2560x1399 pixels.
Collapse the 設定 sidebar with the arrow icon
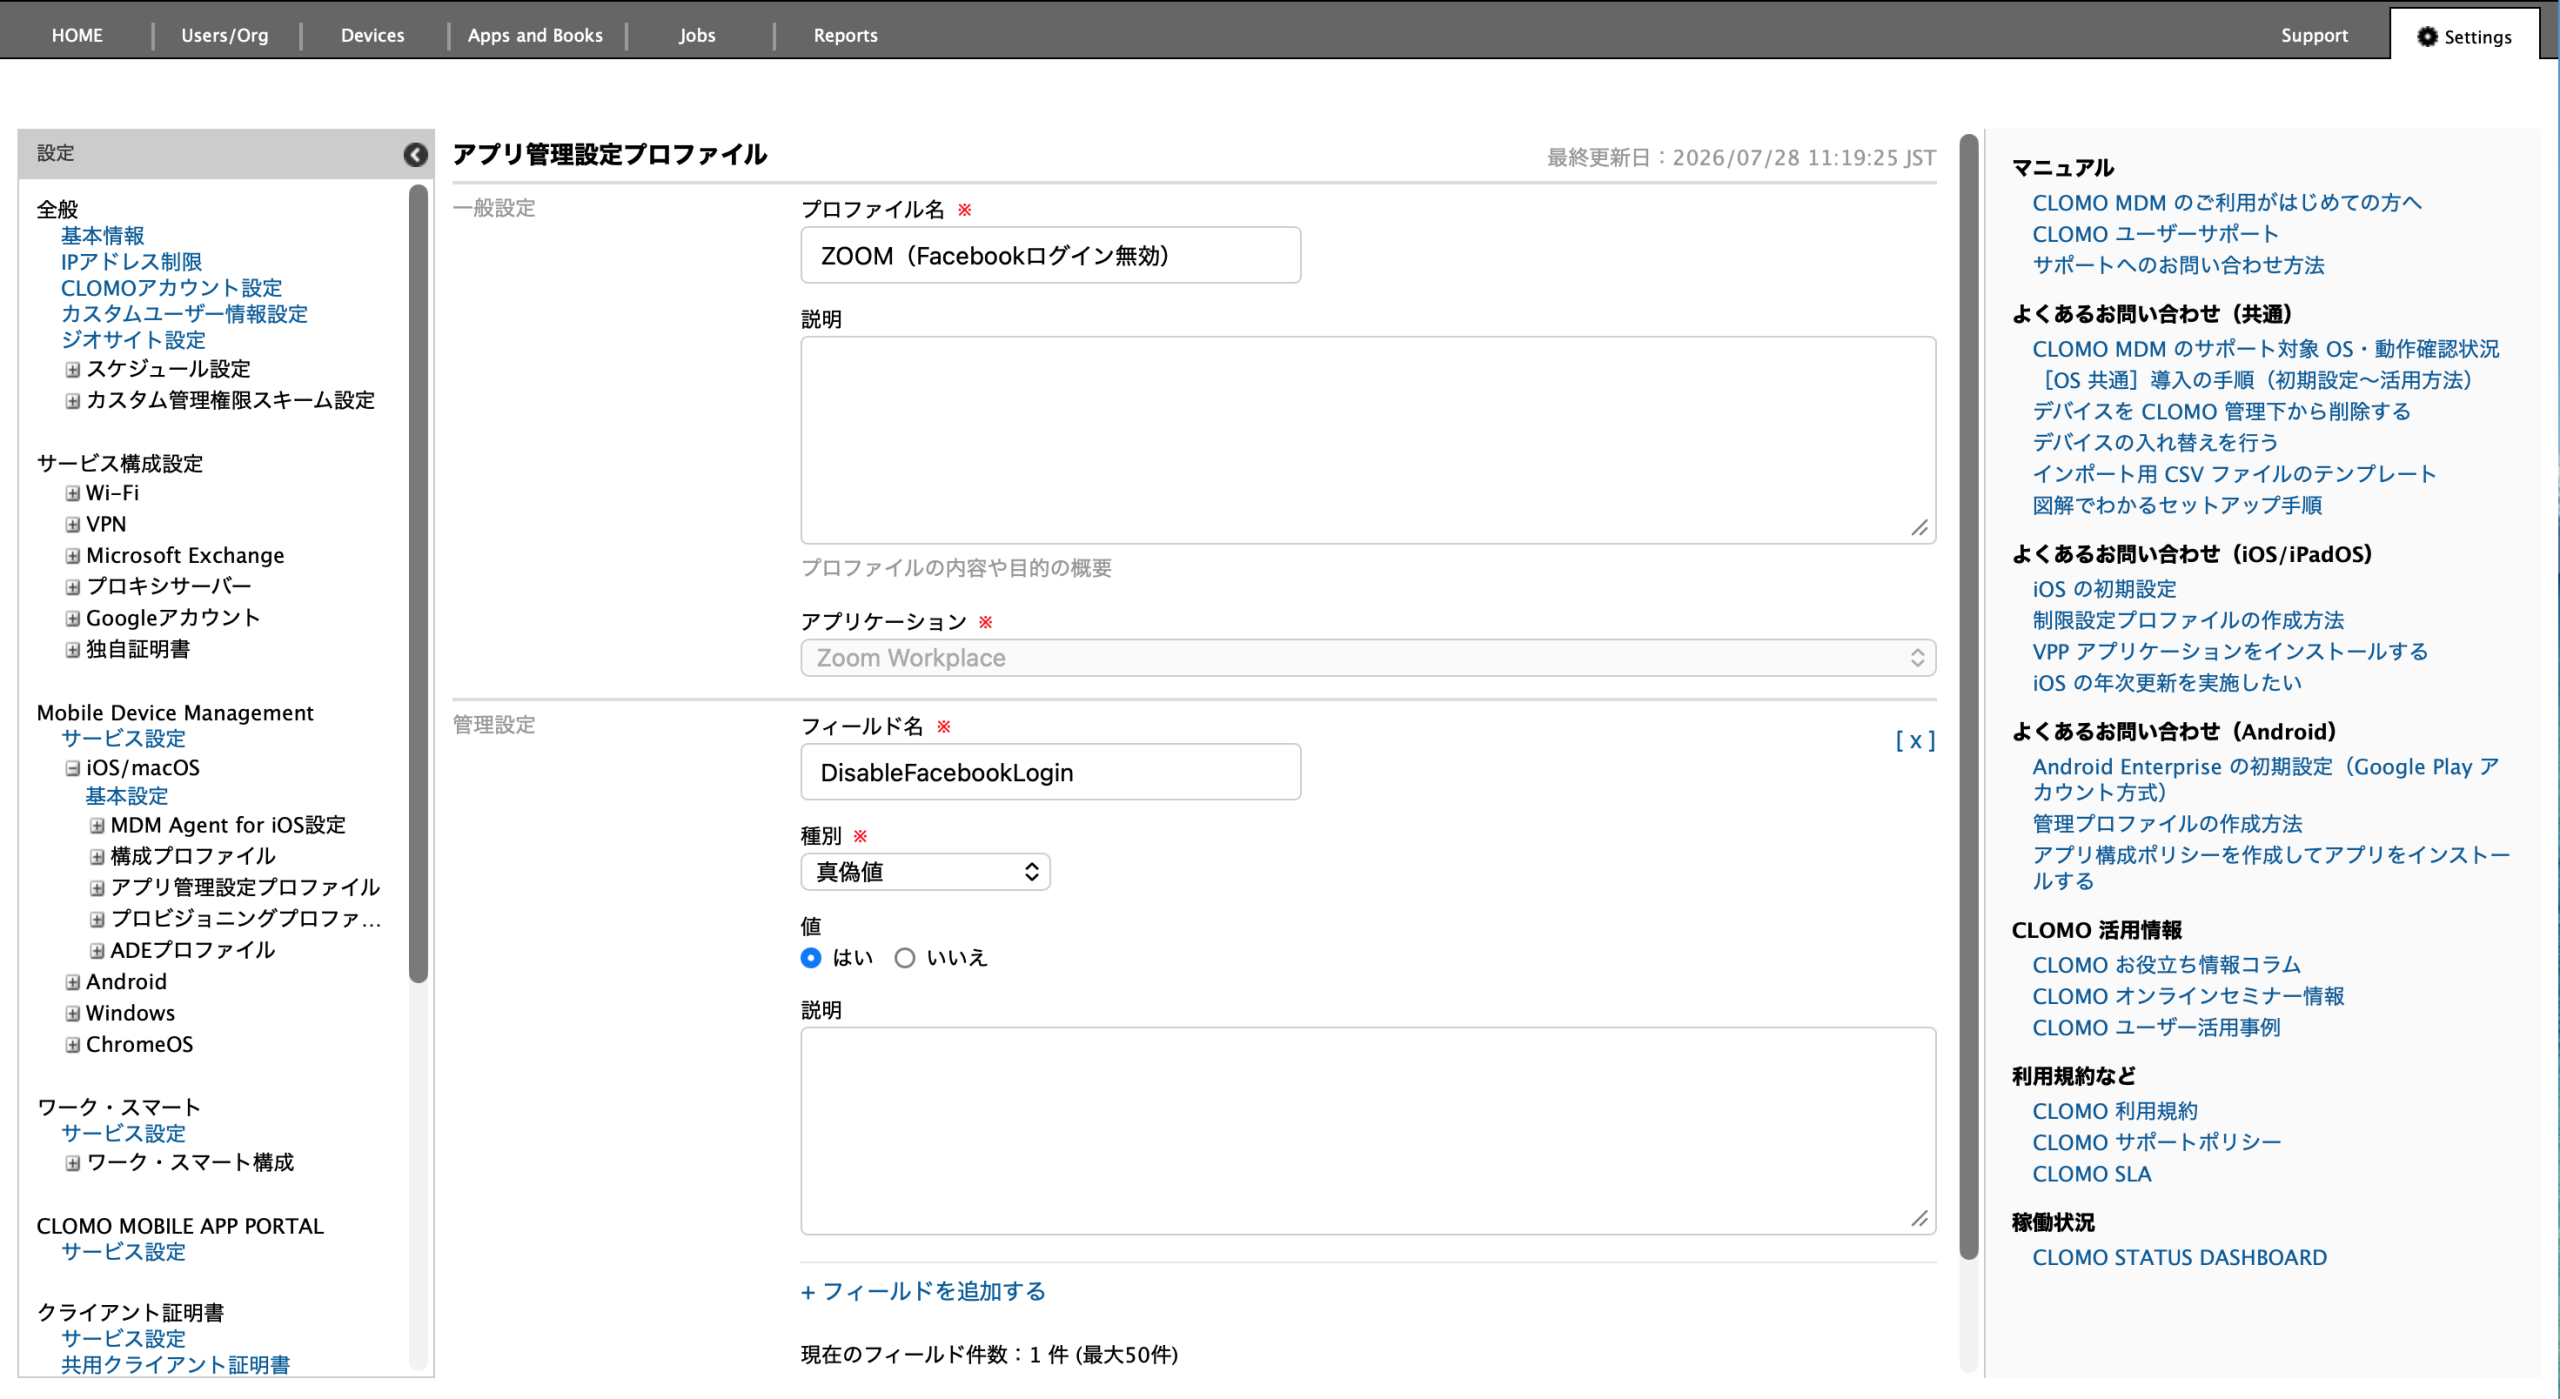pos(415,154)
